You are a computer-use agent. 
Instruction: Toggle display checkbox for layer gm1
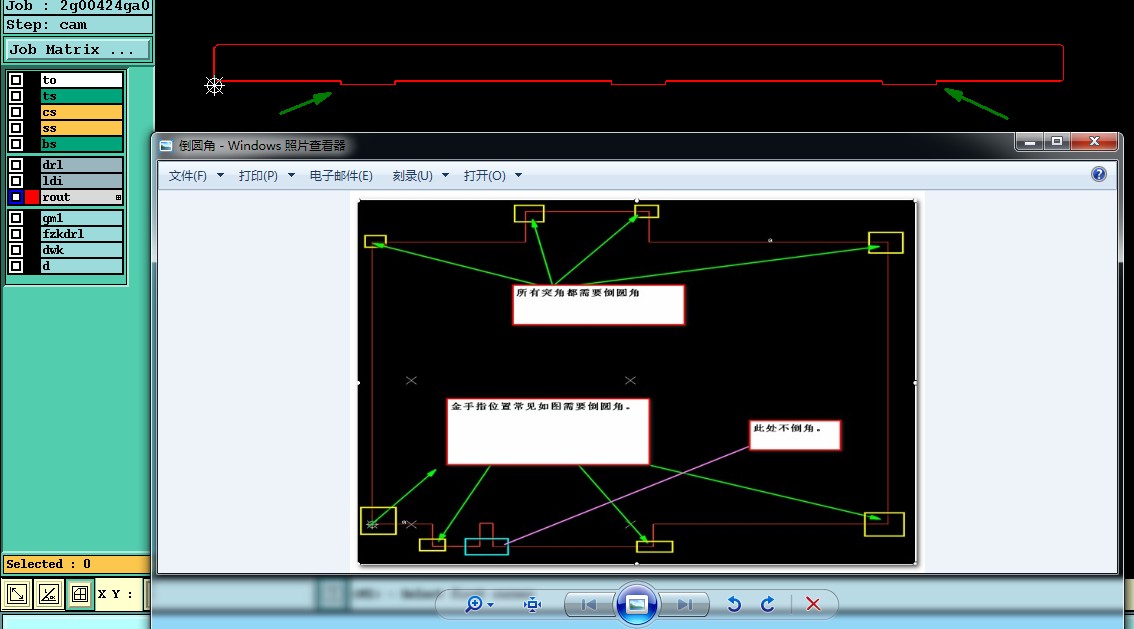16,218
